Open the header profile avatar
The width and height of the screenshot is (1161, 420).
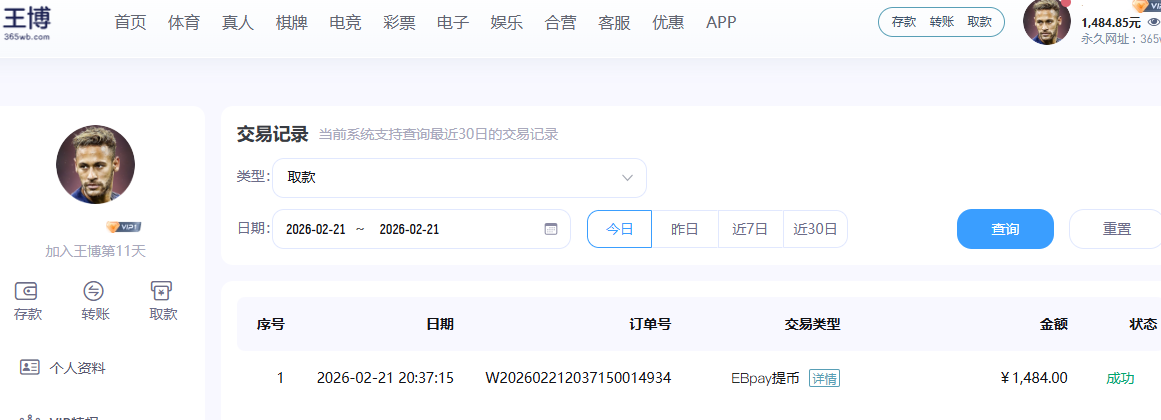tap(1046, 22)
